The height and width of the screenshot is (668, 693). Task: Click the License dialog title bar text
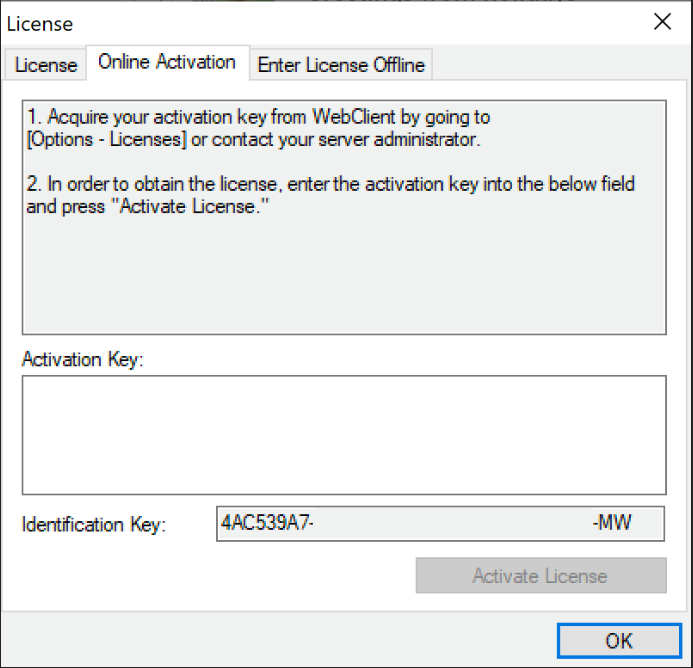tap(40, 23)
